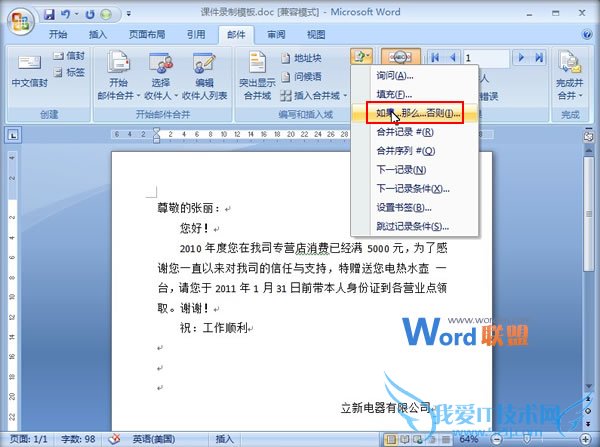Click the tab stop selector box

13,135
